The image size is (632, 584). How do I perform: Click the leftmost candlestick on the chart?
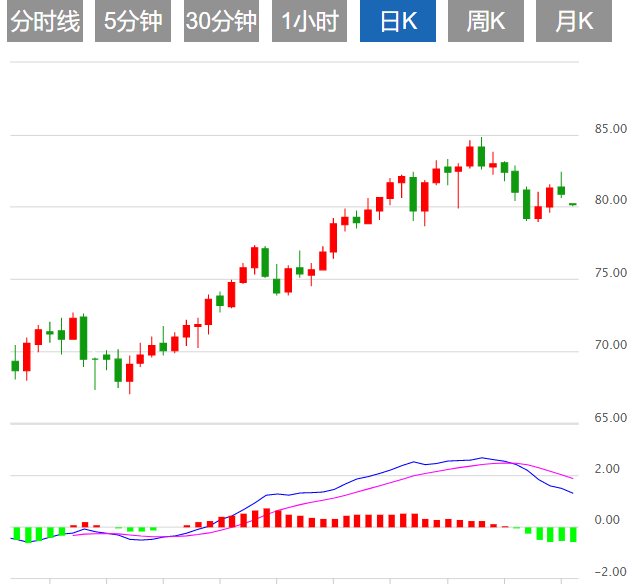(15, 365)
